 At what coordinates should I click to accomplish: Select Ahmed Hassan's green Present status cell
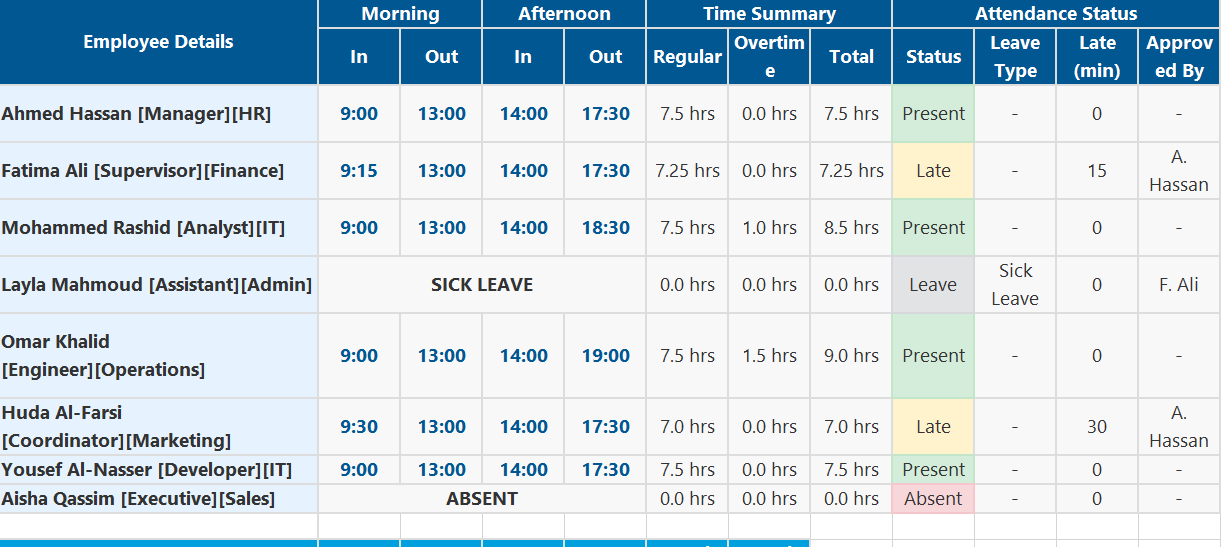pyautogui.click(x=933, y=114)
